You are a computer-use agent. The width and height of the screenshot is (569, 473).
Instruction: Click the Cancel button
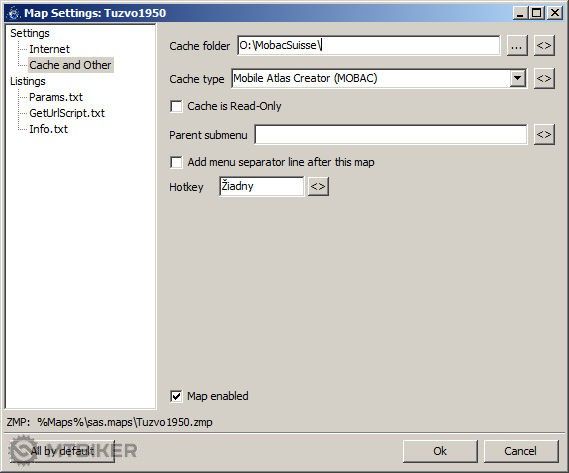[x=520, y=451]
